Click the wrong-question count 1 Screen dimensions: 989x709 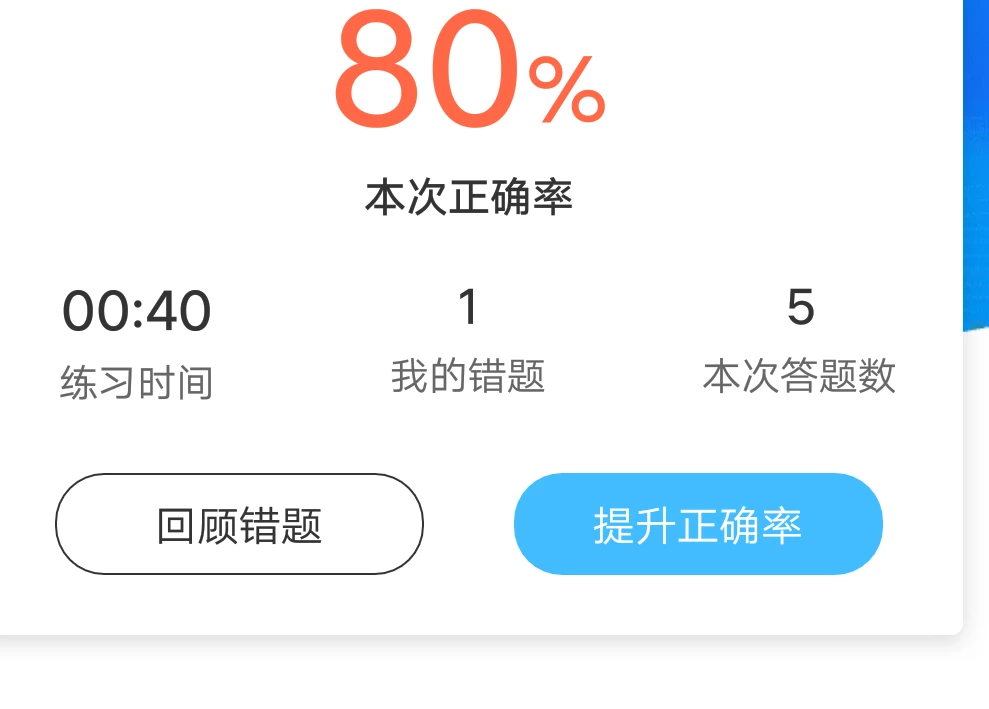(x=467, y=307)
